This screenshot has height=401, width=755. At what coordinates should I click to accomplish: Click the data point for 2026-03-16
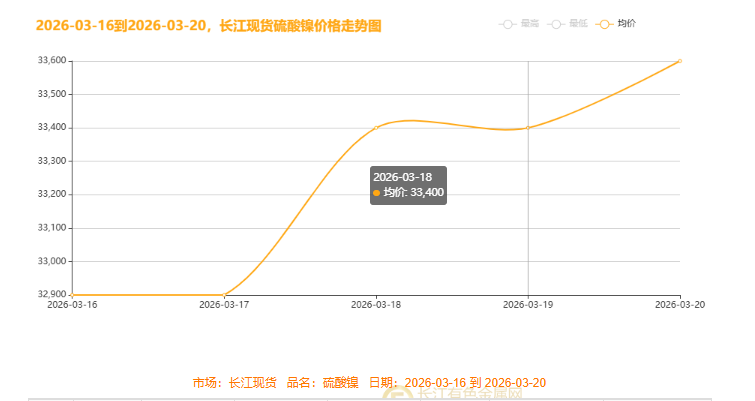point(72,295)
